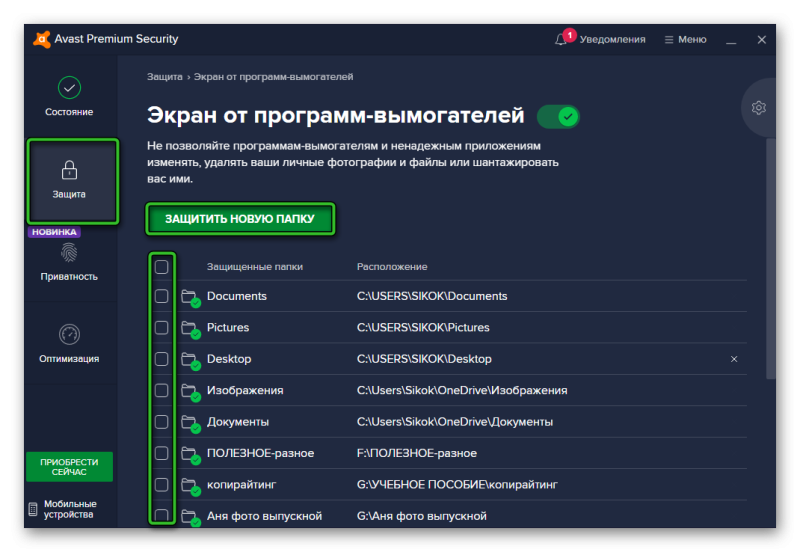Select the Аня фото выпускной folder name
This screenshot has height=552, width=800.
264,516
